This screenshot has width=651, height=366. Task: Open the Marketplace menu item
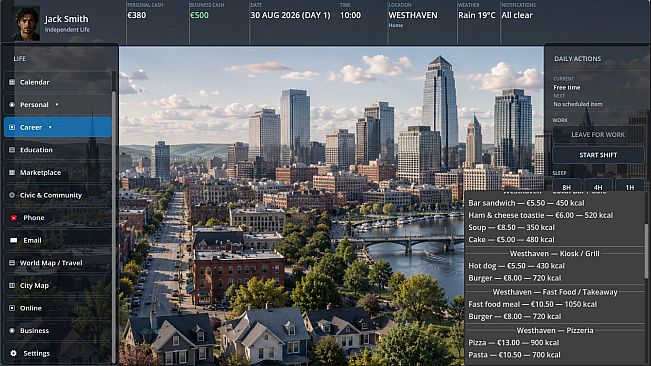pyautogui.click(x=58, y=172)
